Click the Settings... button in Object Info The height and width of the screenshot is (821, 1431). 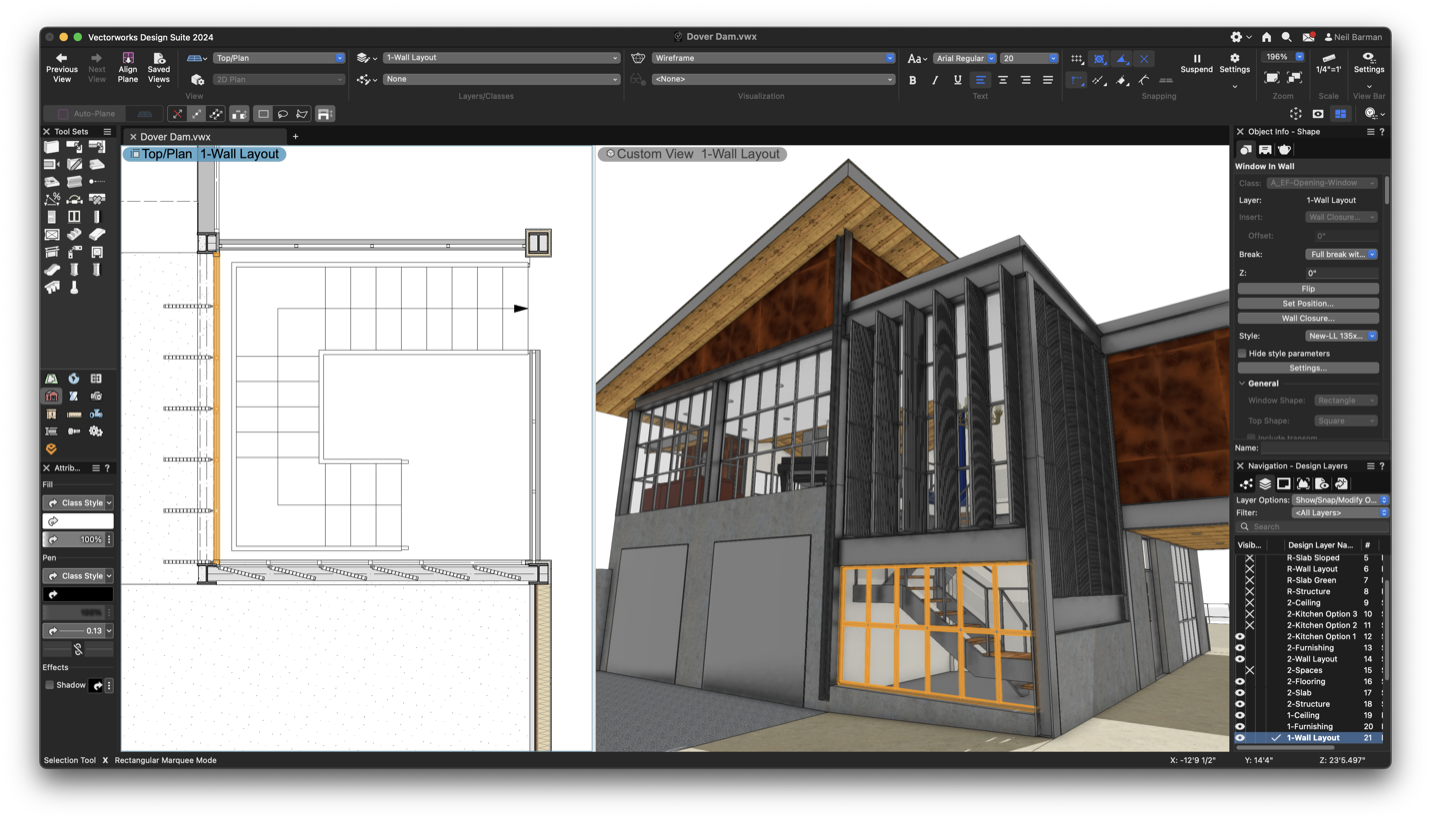click(1308, 368)
